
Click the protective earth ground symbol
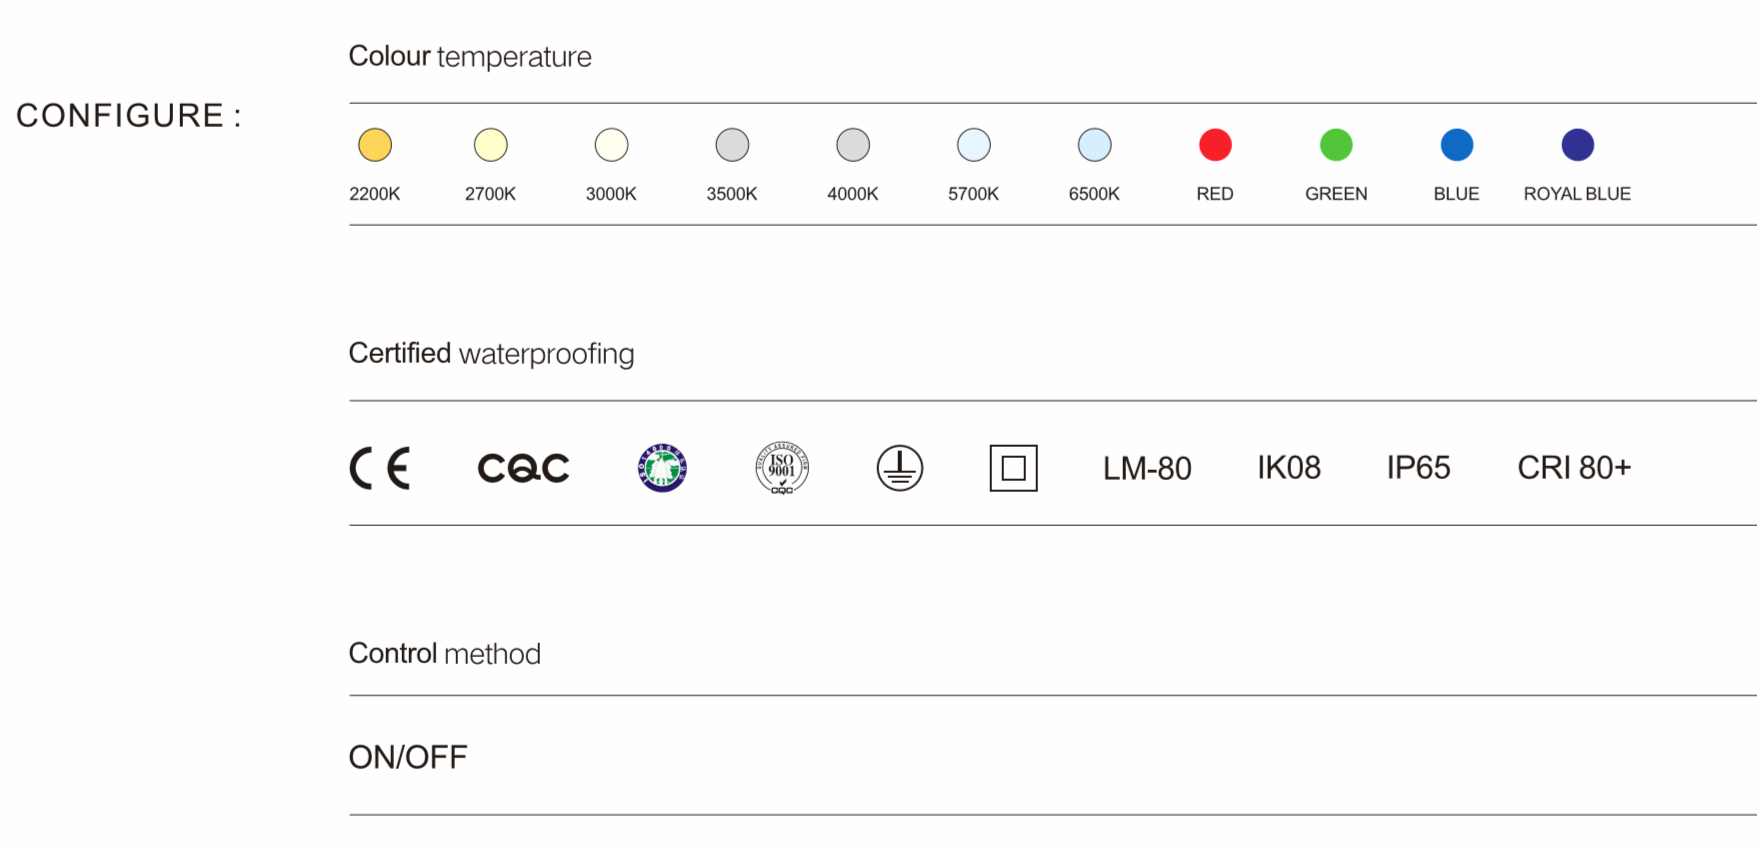click(x=900, y=468)
